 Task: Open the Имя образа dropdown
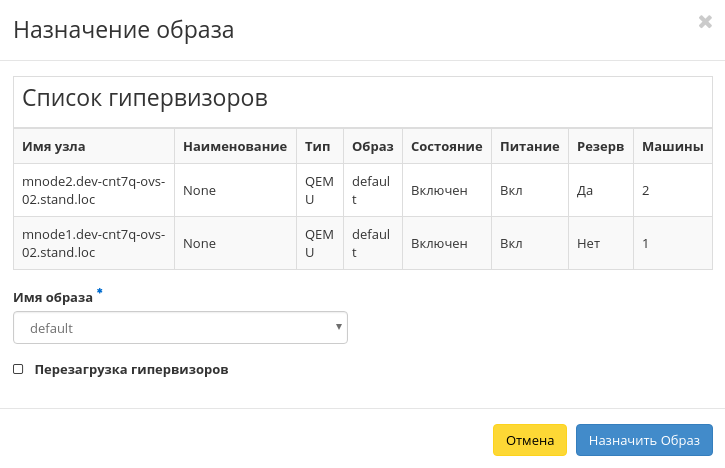tap(180, 327)
